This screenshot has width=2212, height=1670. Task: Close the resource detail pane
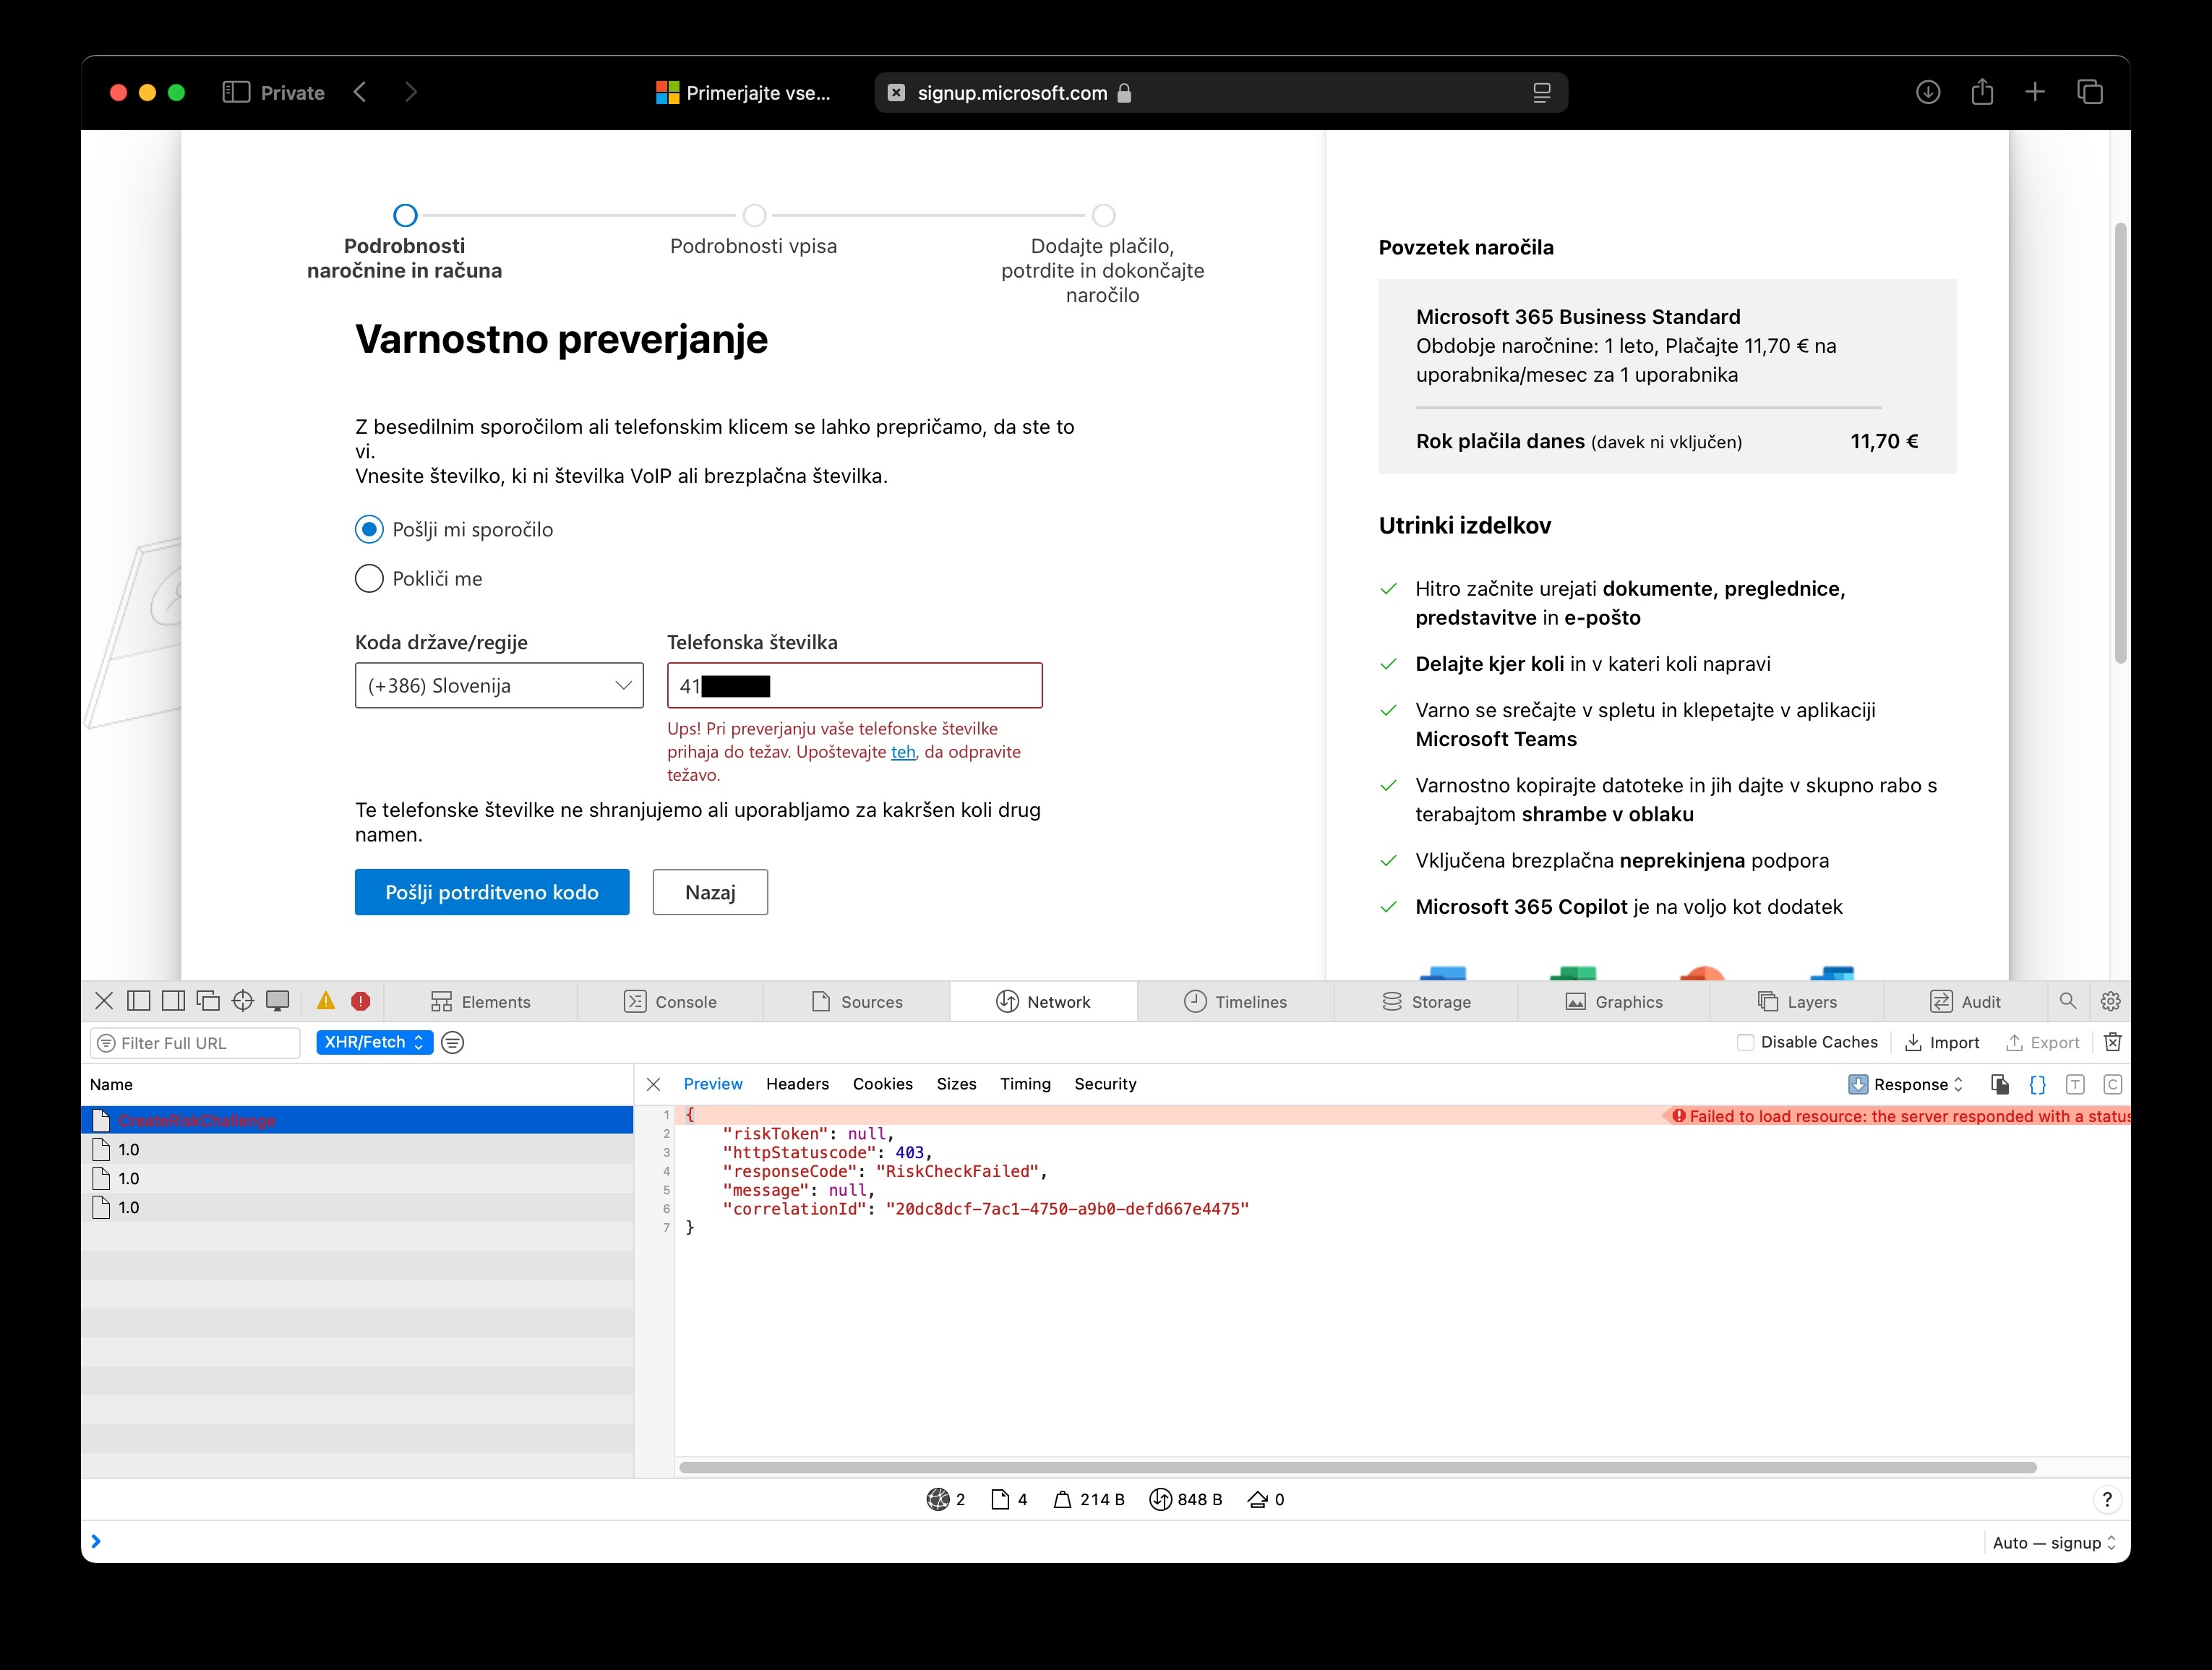(654, 1084)
